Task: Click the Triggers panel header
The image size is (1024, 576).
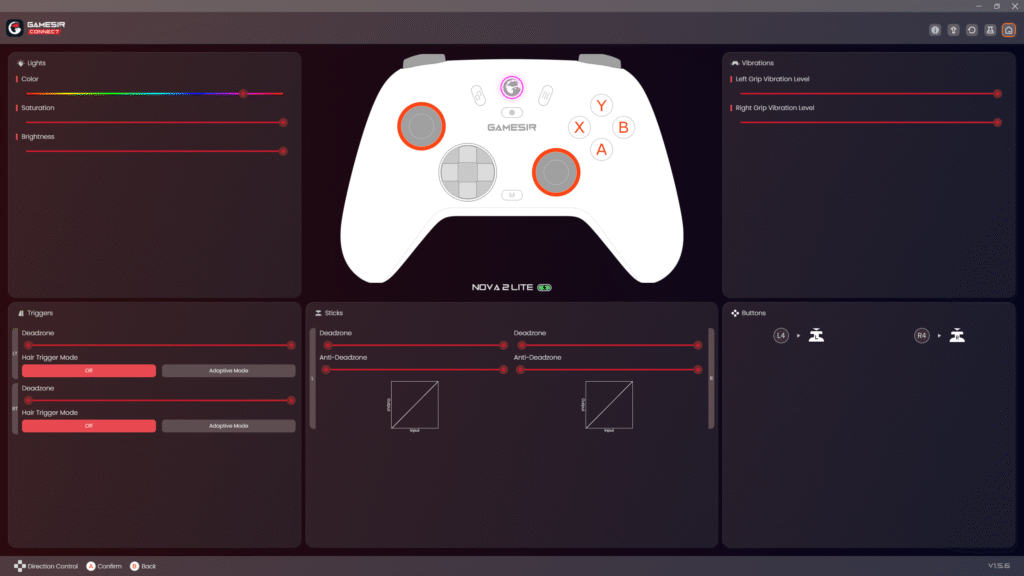Action: [x=35, y=313]
